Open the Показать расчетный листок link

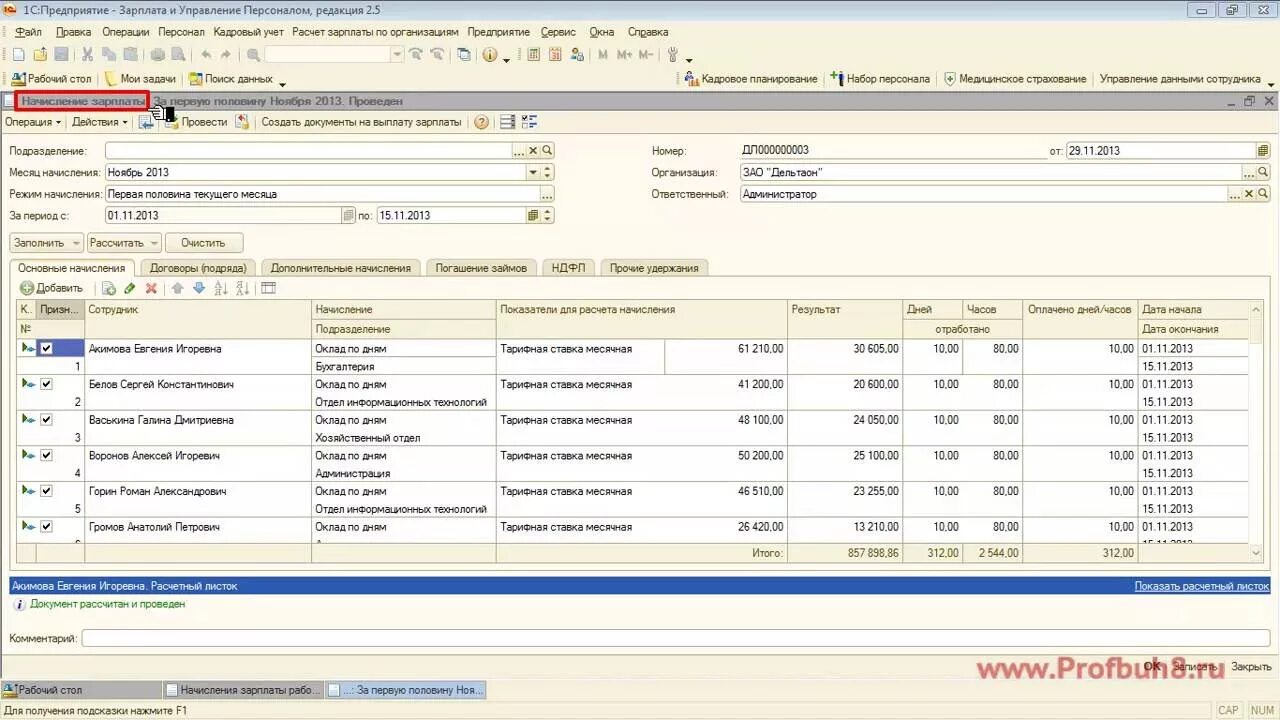click(1202, 586)
